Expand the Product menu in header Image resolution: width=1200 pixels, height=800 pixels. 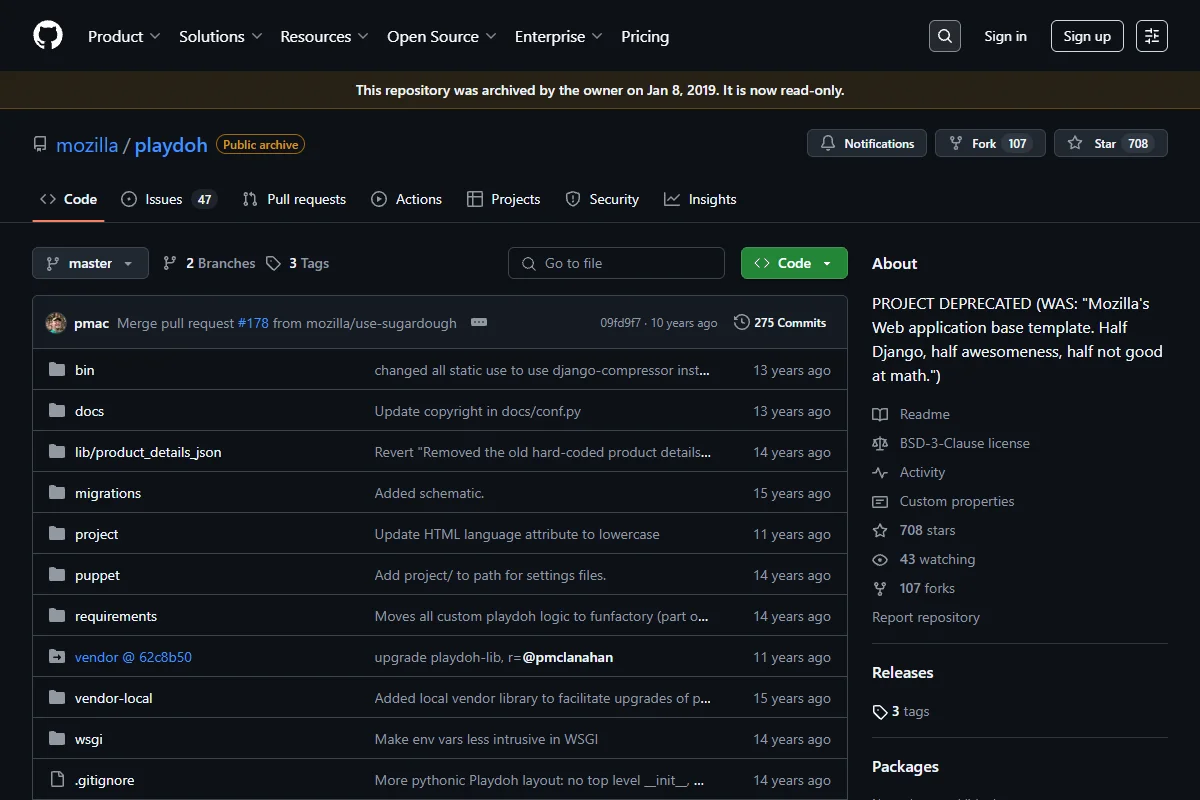tap(124, 36)
